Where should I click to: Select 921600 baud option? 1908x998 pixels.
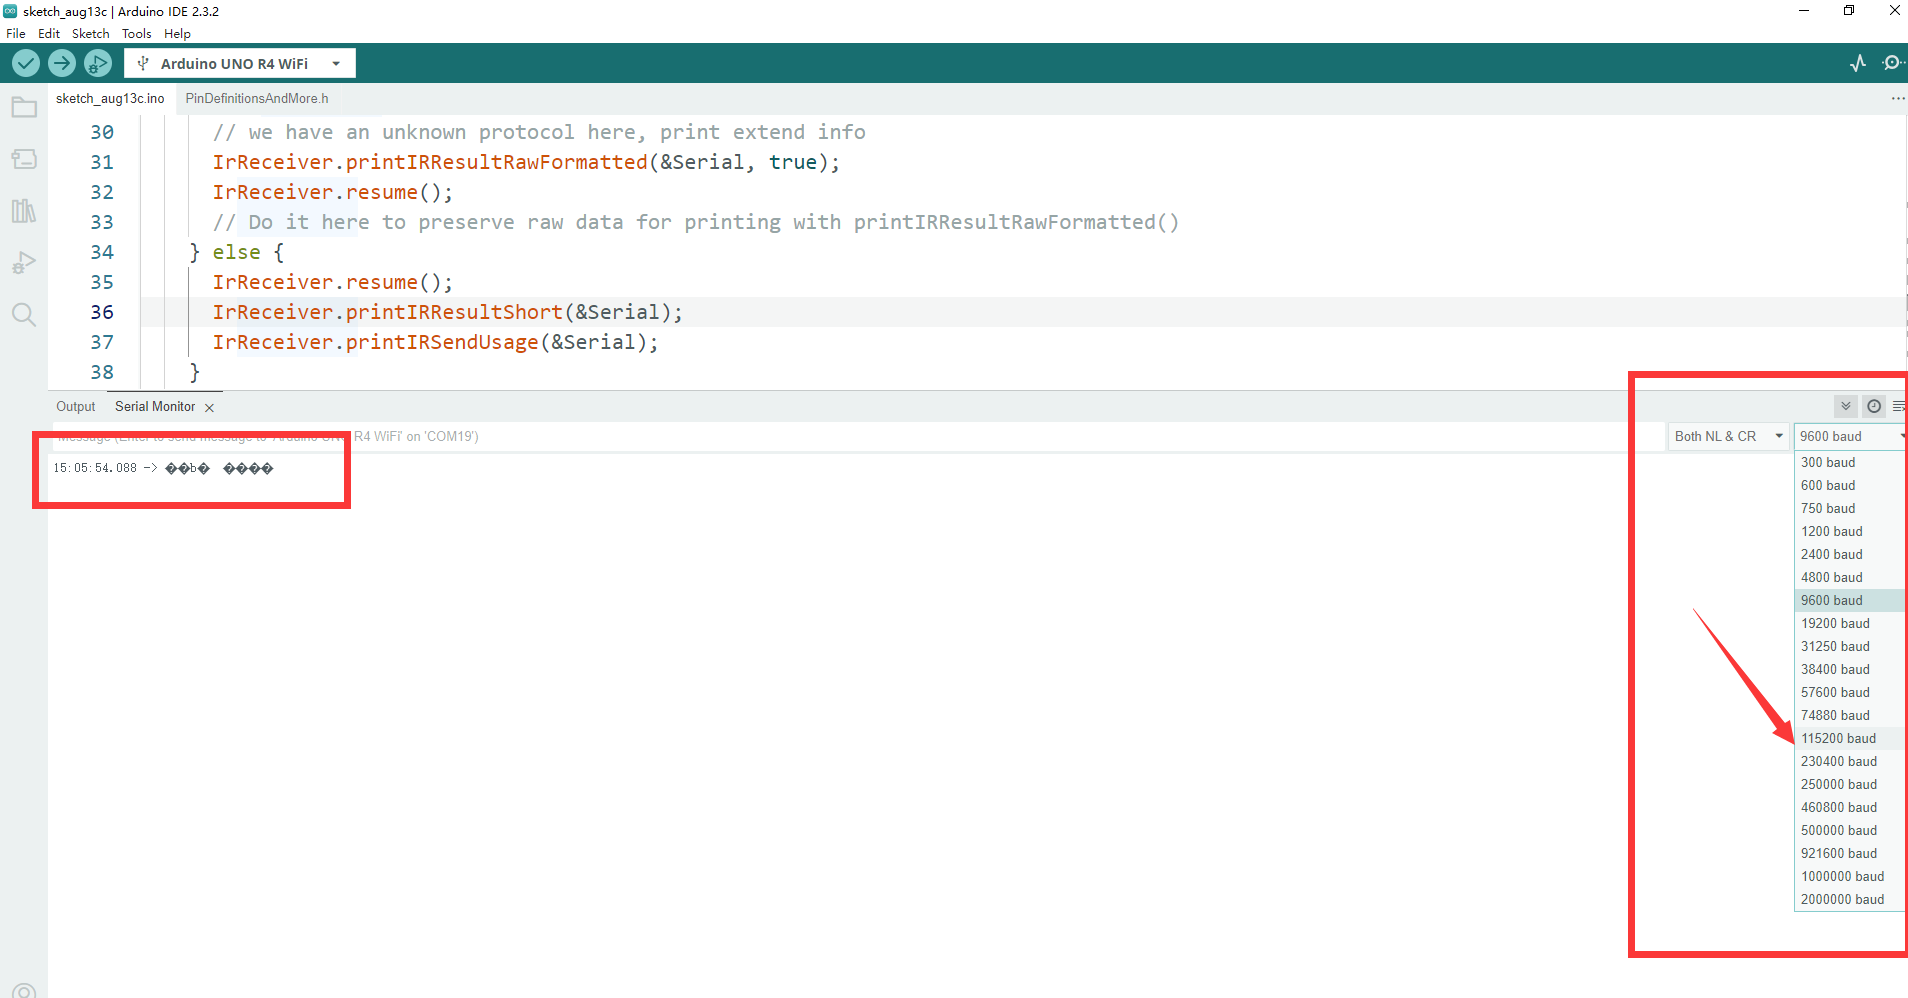[1849, 853]
